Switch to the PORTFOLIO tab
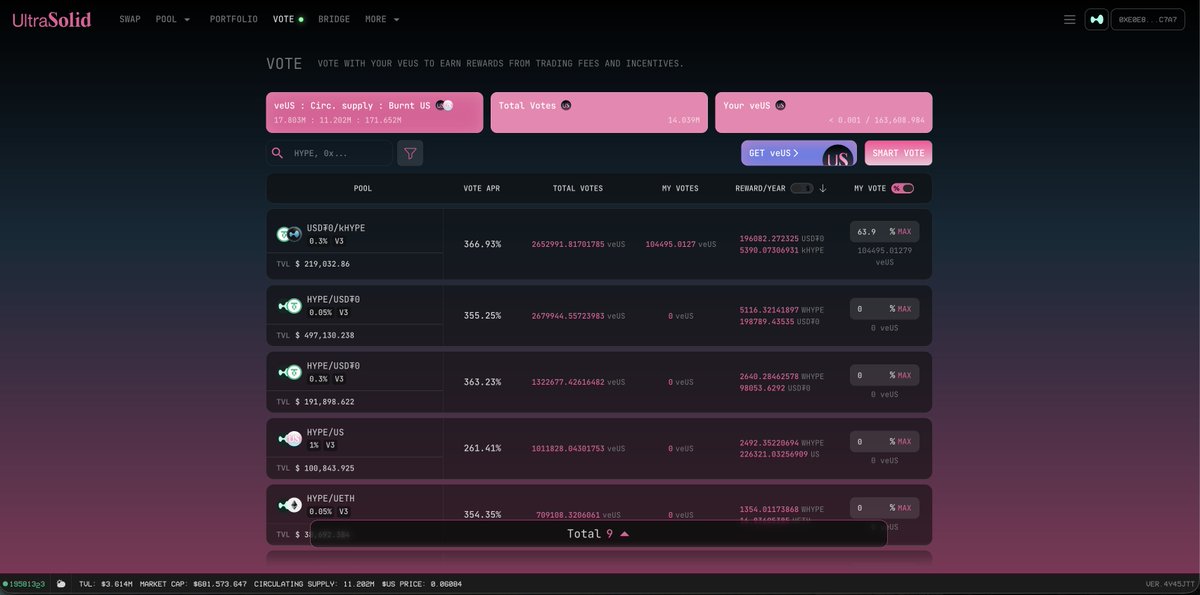 pos(233,18)
